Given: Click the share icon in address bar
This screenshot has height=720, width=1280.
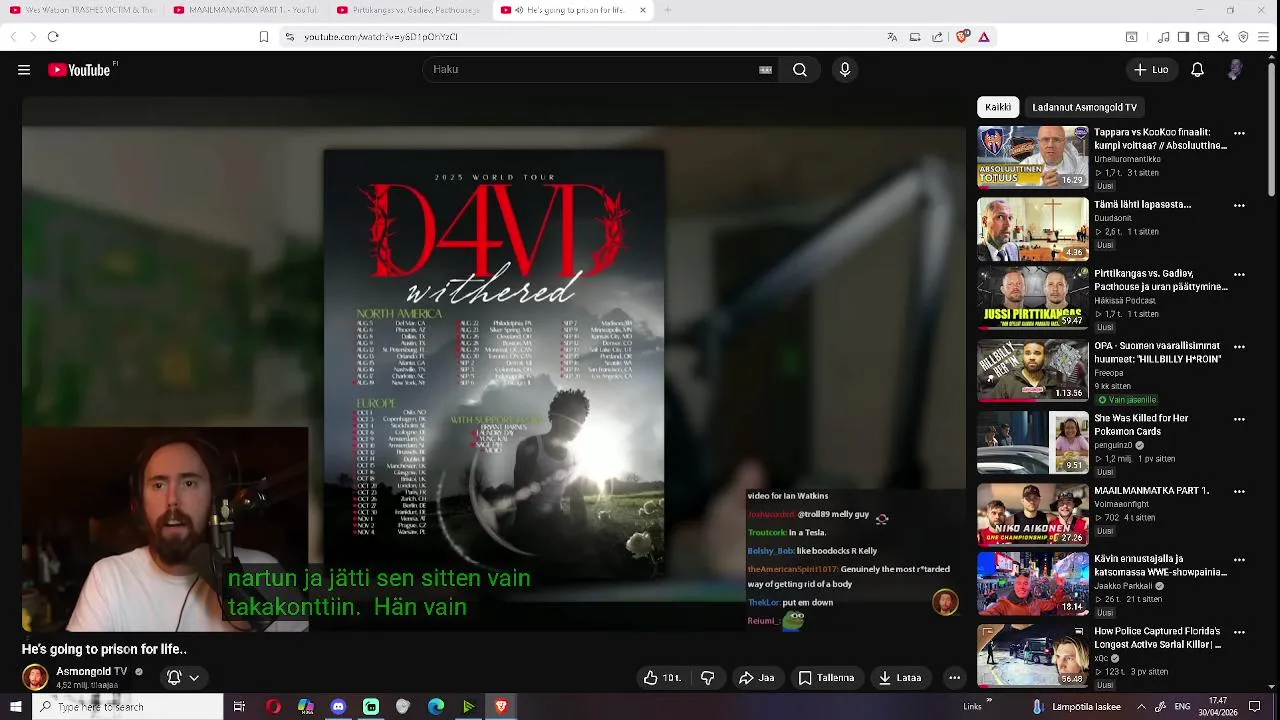Looking at the screenshot, I should [x=937, y=37].
